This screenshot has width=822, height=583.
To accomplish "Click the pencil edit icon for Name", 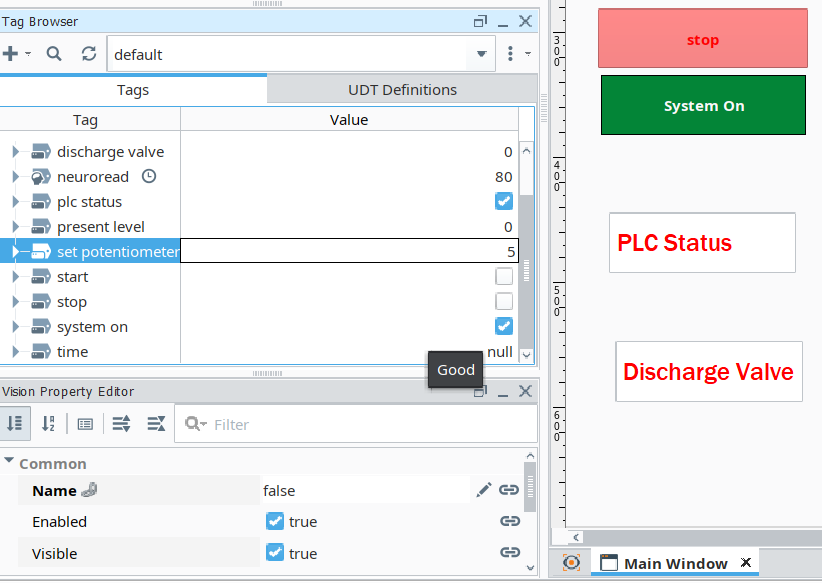I will tap(484, 490).
